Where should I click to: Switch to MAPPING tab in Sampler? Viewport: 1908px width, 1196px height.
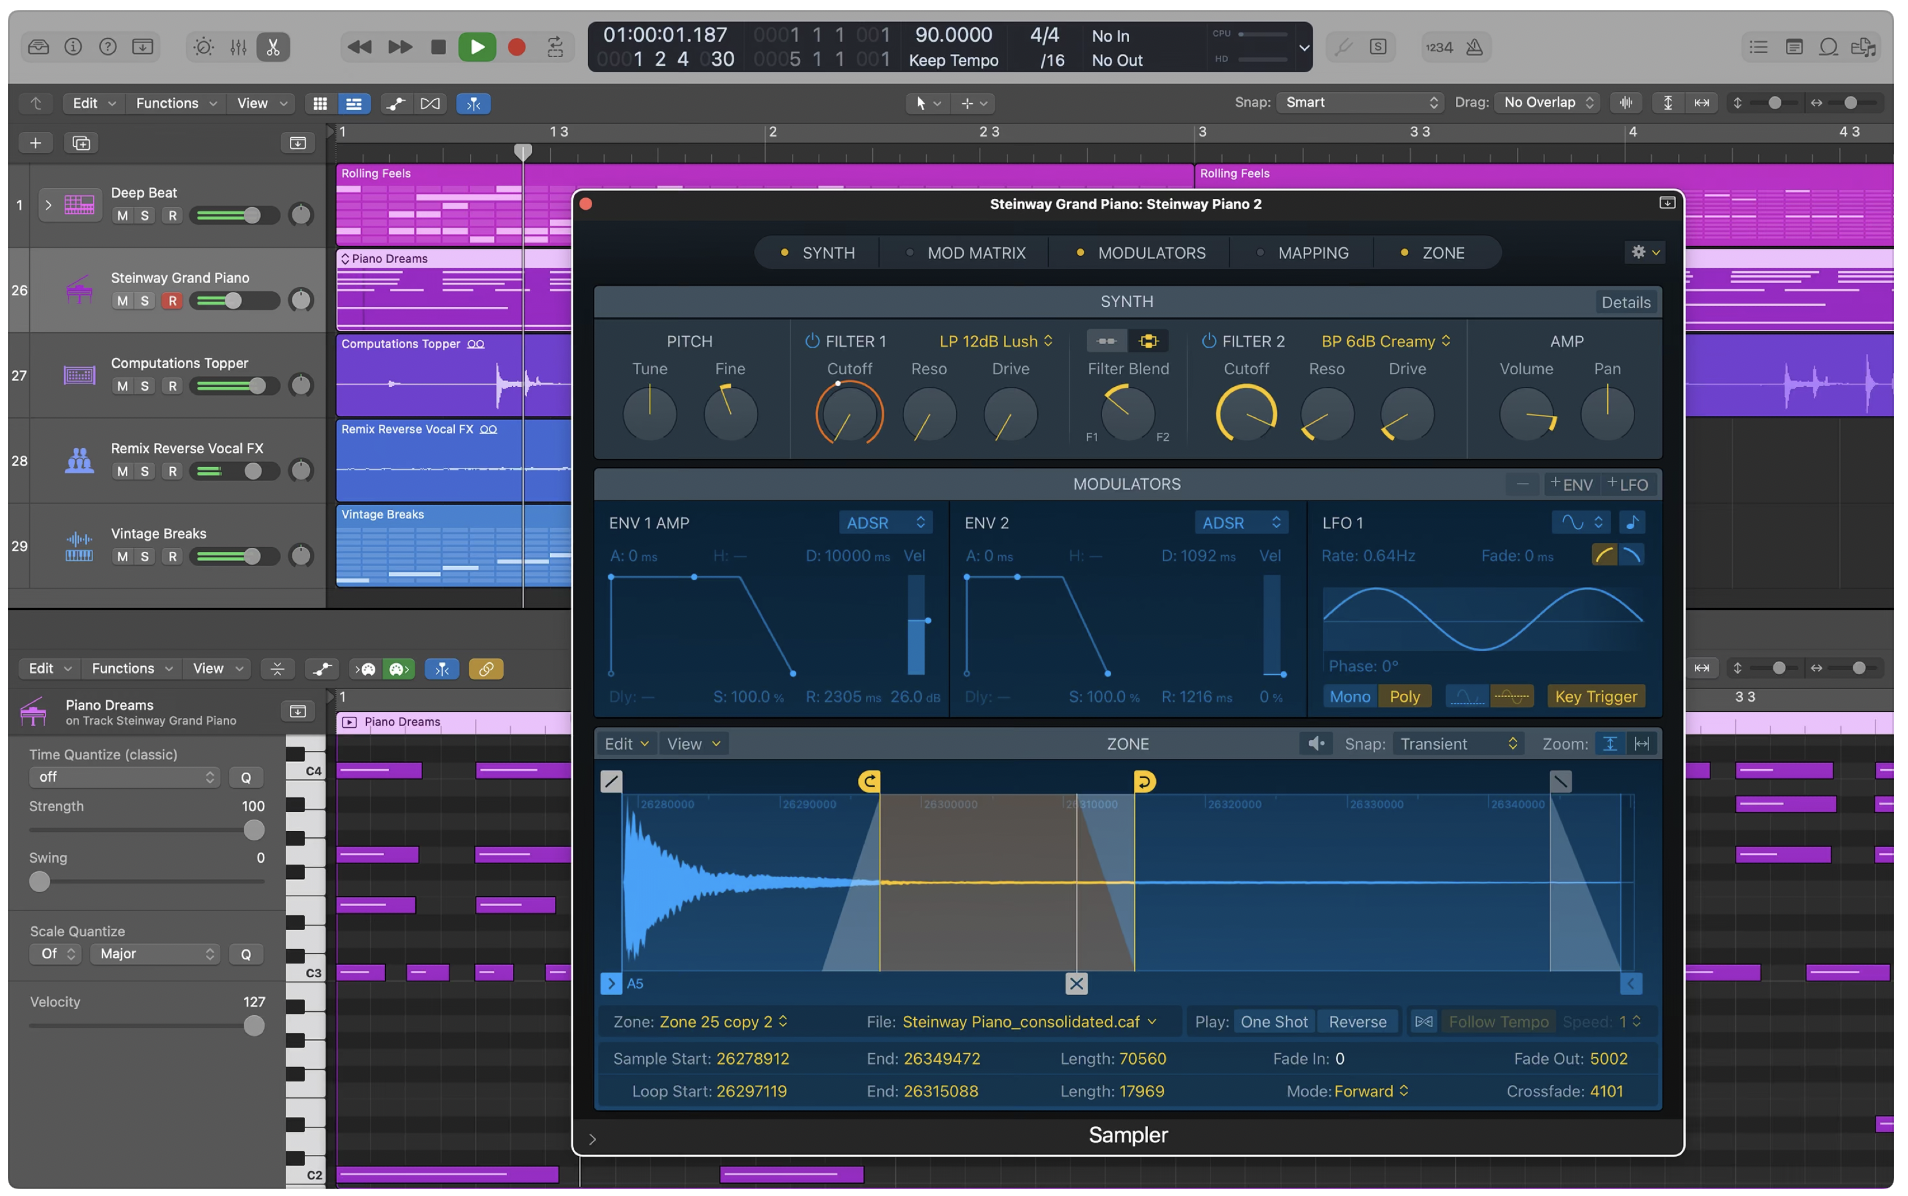coord(1303,253)
